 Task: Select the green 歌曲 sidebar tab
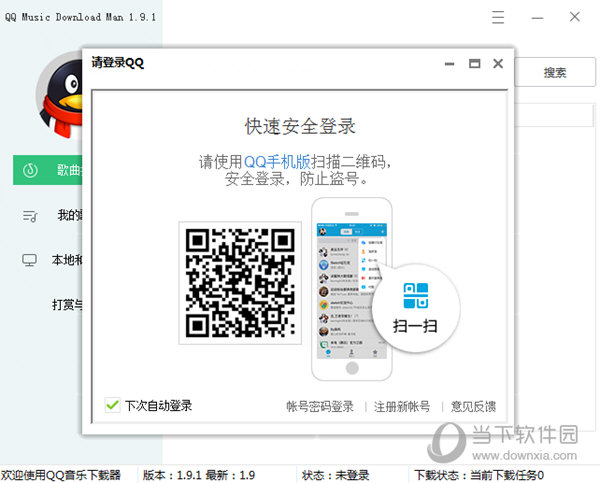click(47, 170)
